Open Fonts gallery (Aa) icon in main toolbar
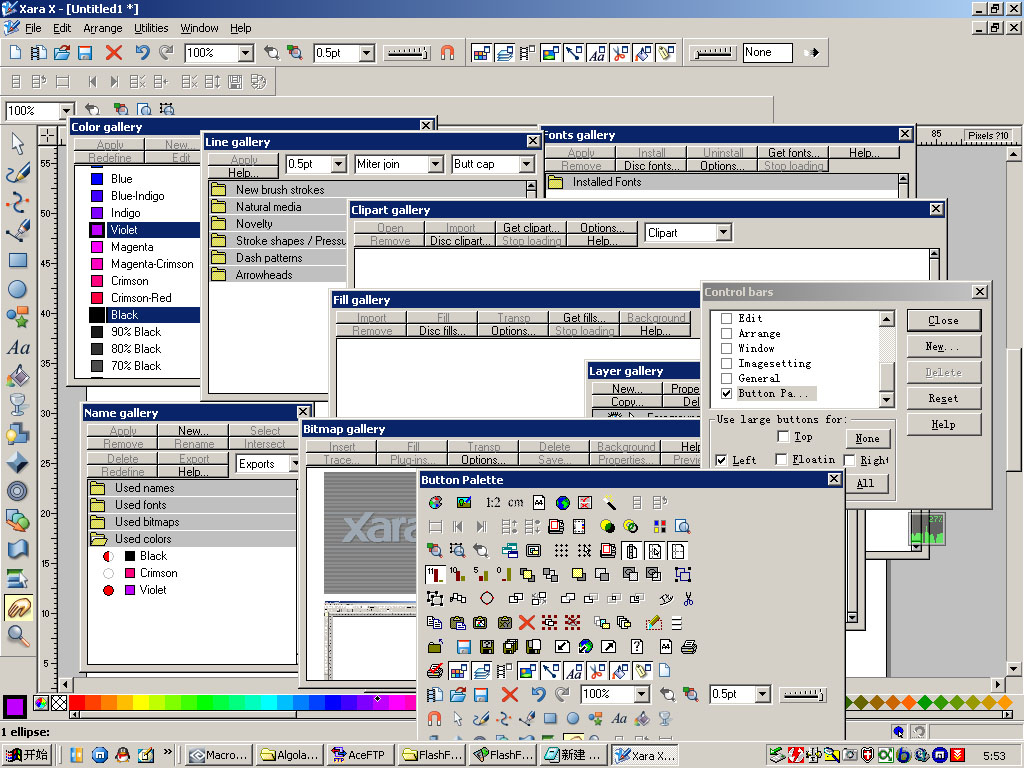Image resolution: width=1024 pixels, height=768 pixels. point(597,52)
